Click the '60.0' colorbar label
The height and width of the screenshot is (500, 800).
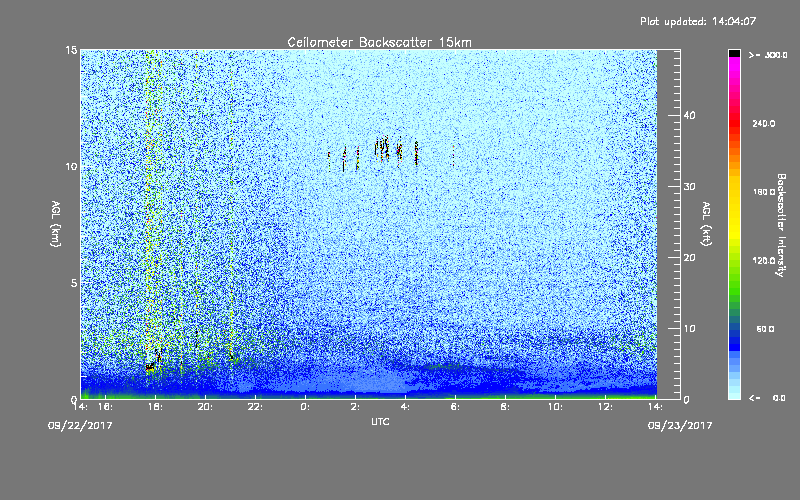765,330
